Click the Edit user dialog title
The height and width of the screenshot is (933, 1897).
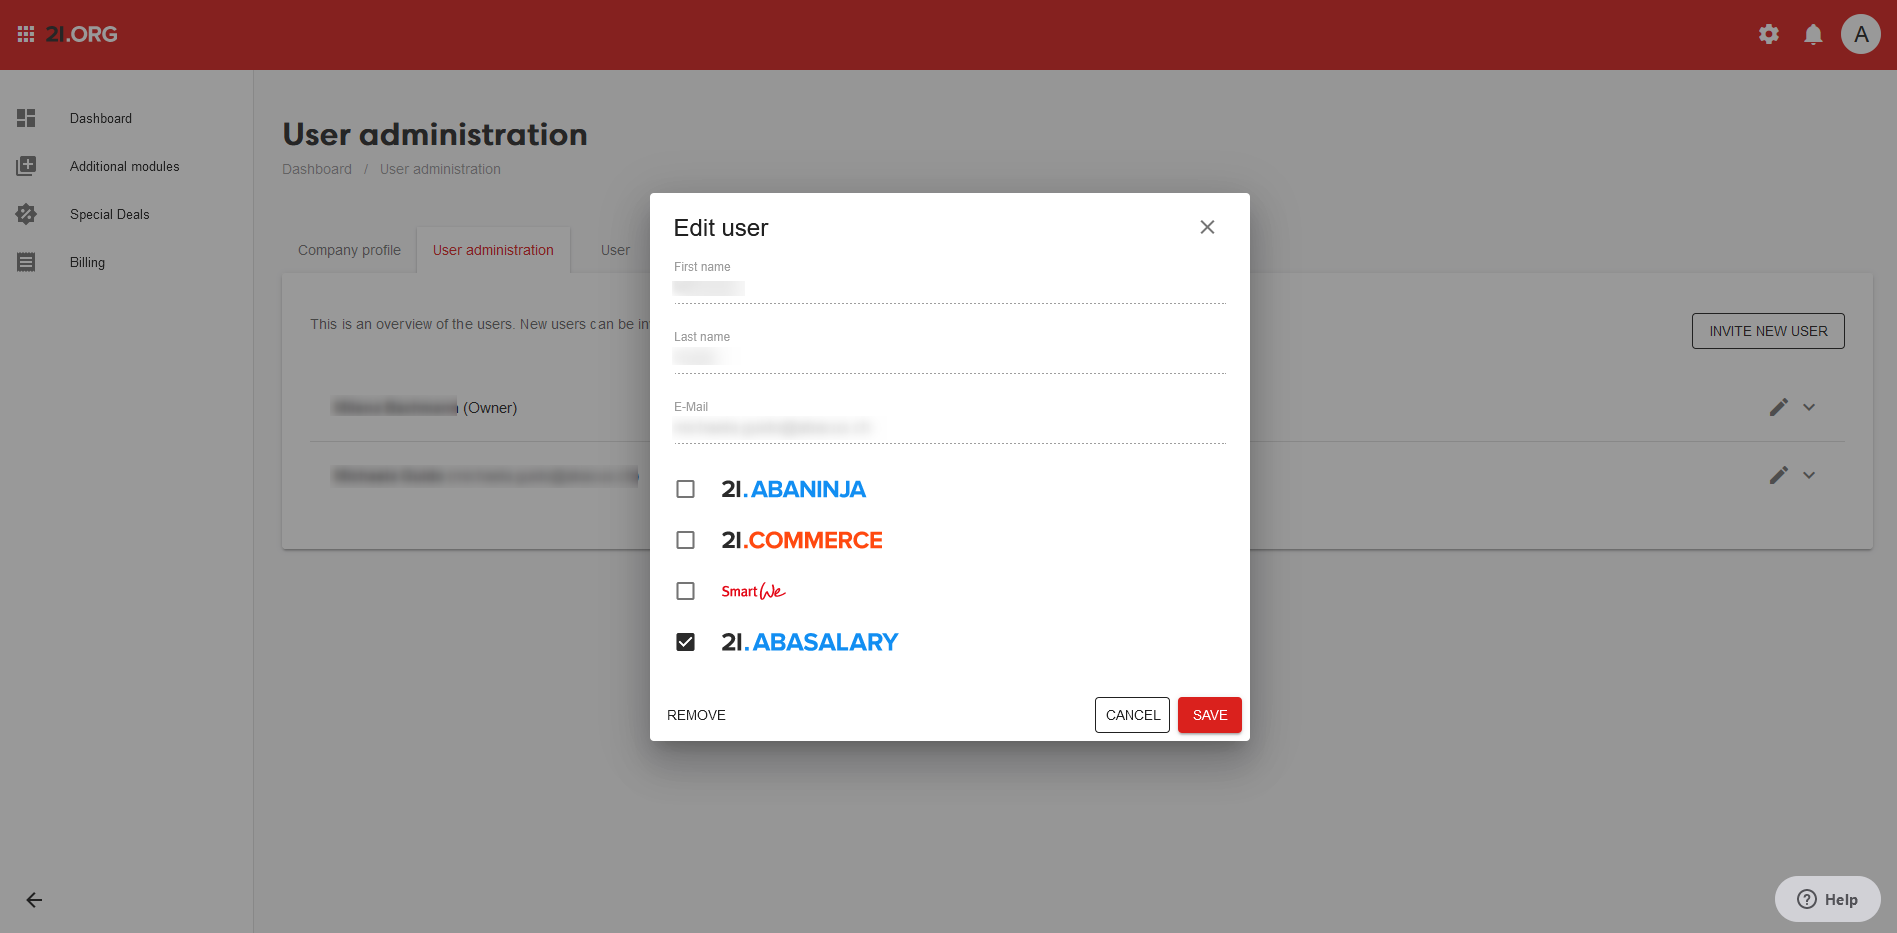(x=721, y=228)
